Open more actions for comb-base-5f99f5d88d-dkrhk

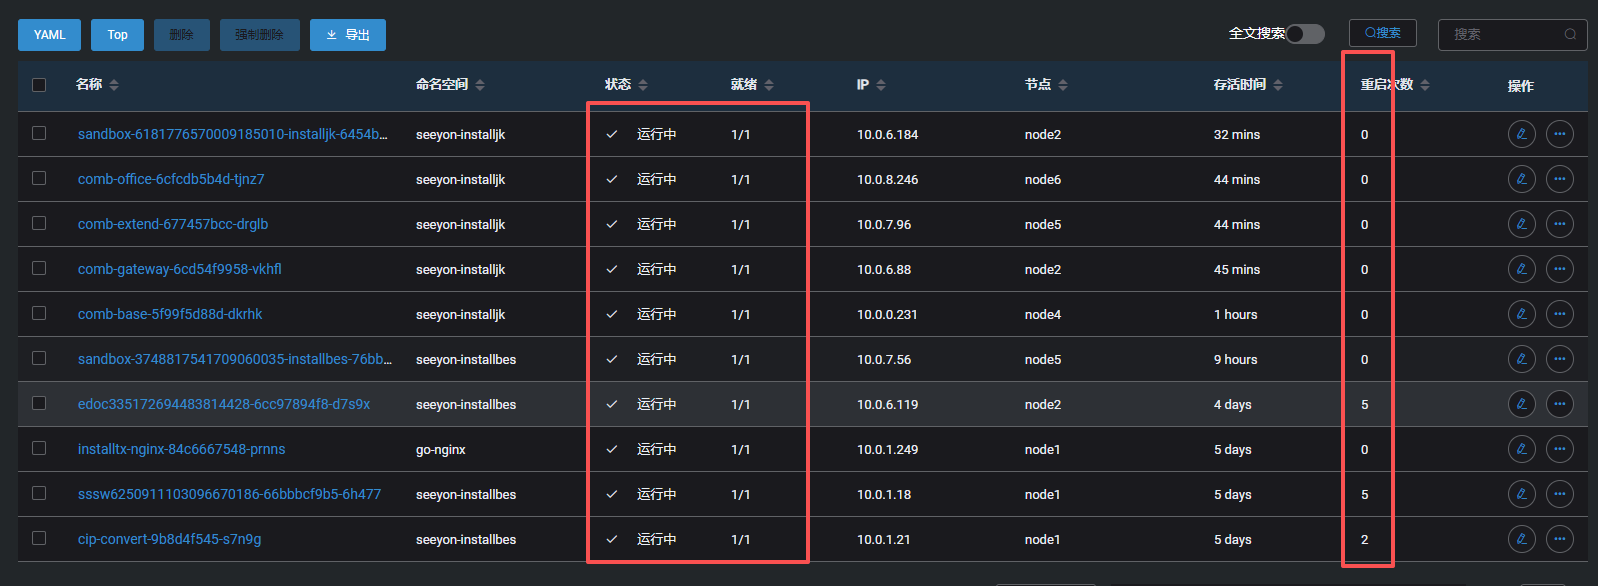tap(1559, 314)
